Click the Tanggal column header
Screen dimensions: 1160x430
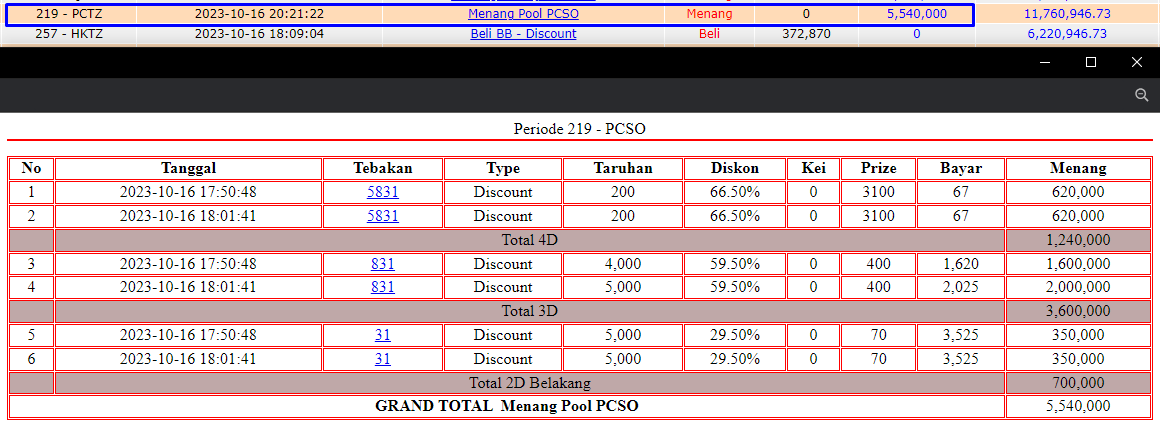tap(189, 169)
